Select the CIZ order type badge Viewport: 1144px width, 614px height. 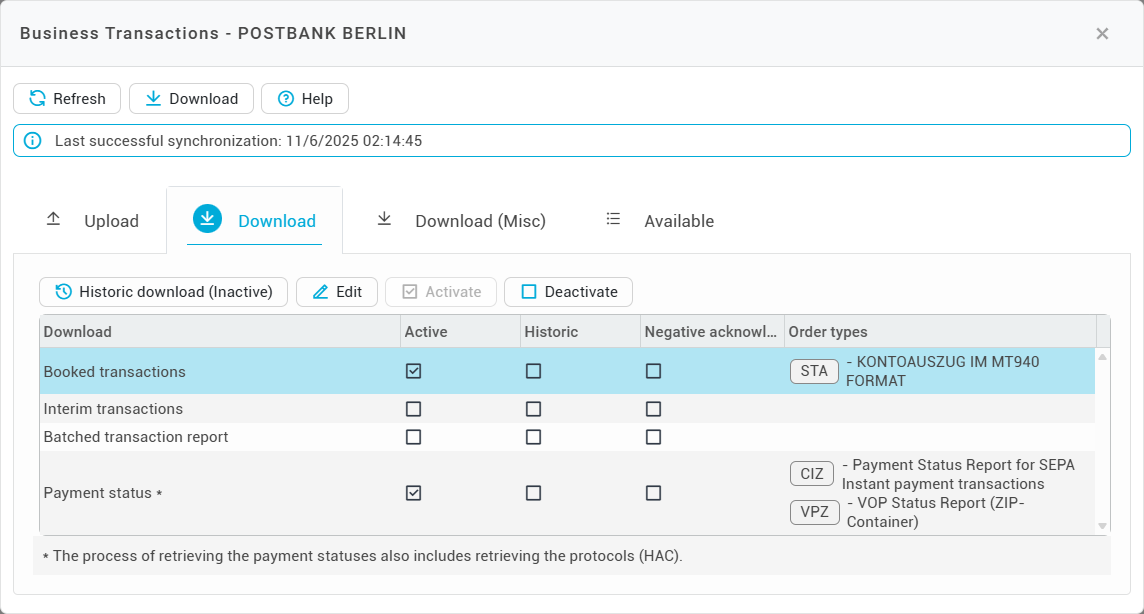click(811, 474)
